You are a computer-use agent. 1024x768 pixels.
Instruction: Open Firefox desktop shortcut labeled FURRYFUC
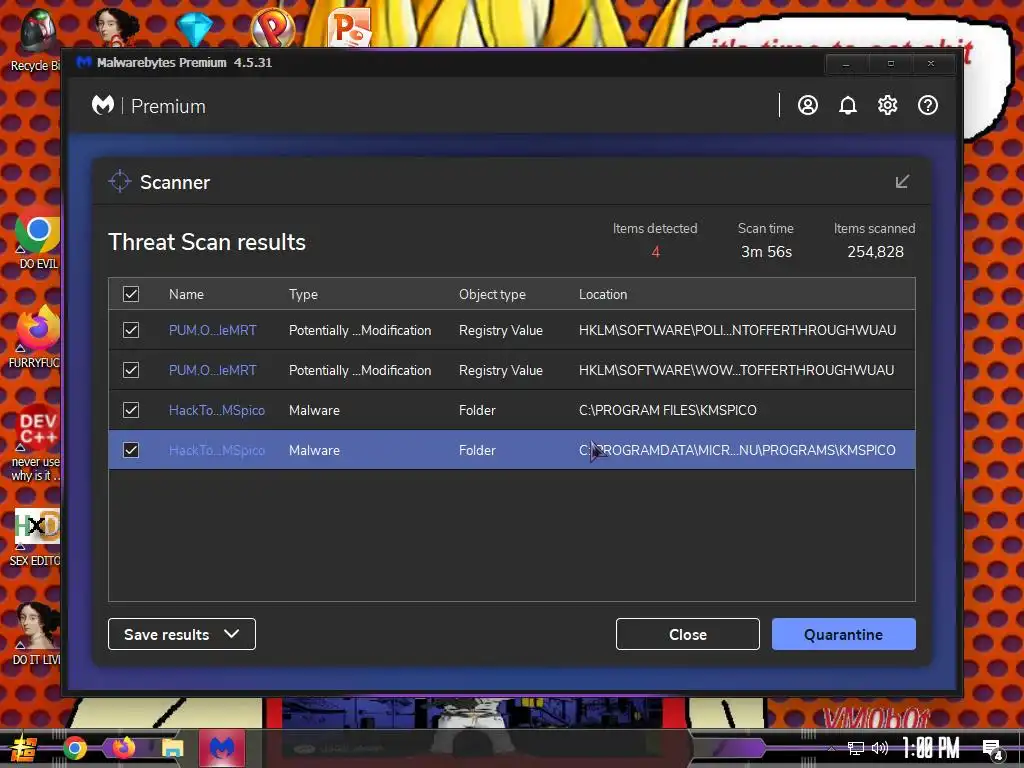(36, 336)
